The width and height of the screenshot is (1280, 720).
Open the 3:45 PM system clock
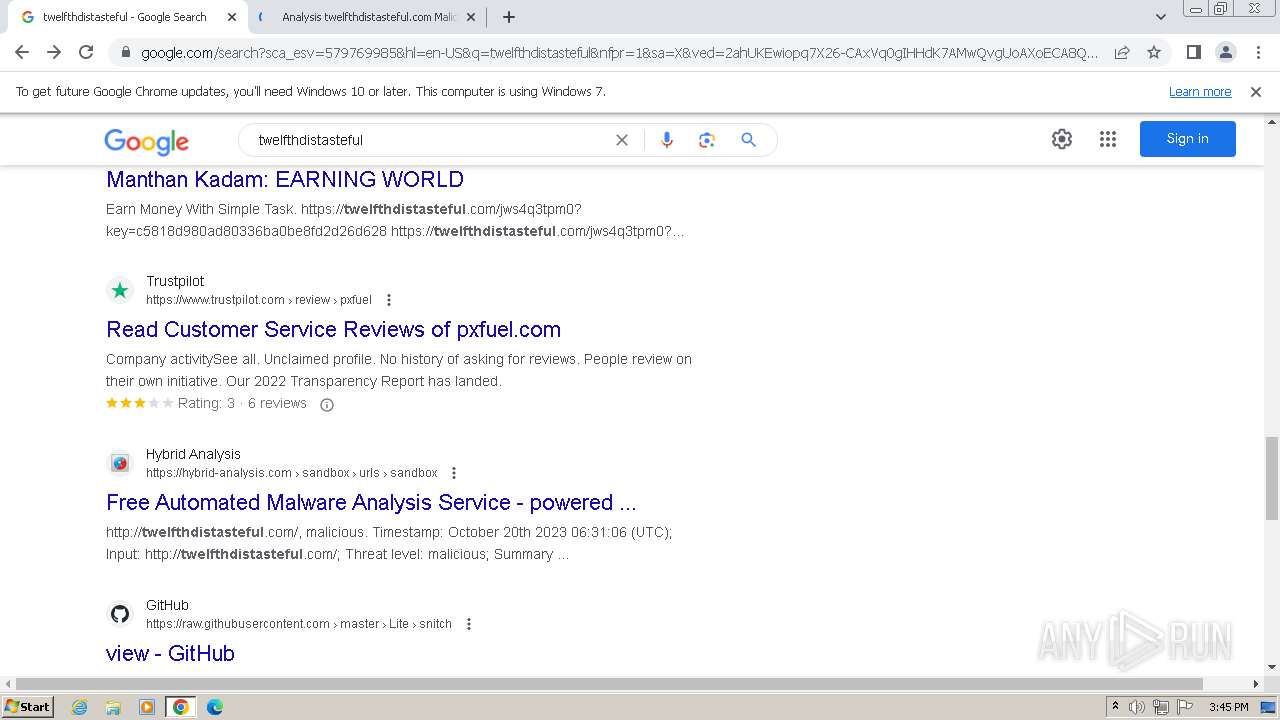[1228, 707]
